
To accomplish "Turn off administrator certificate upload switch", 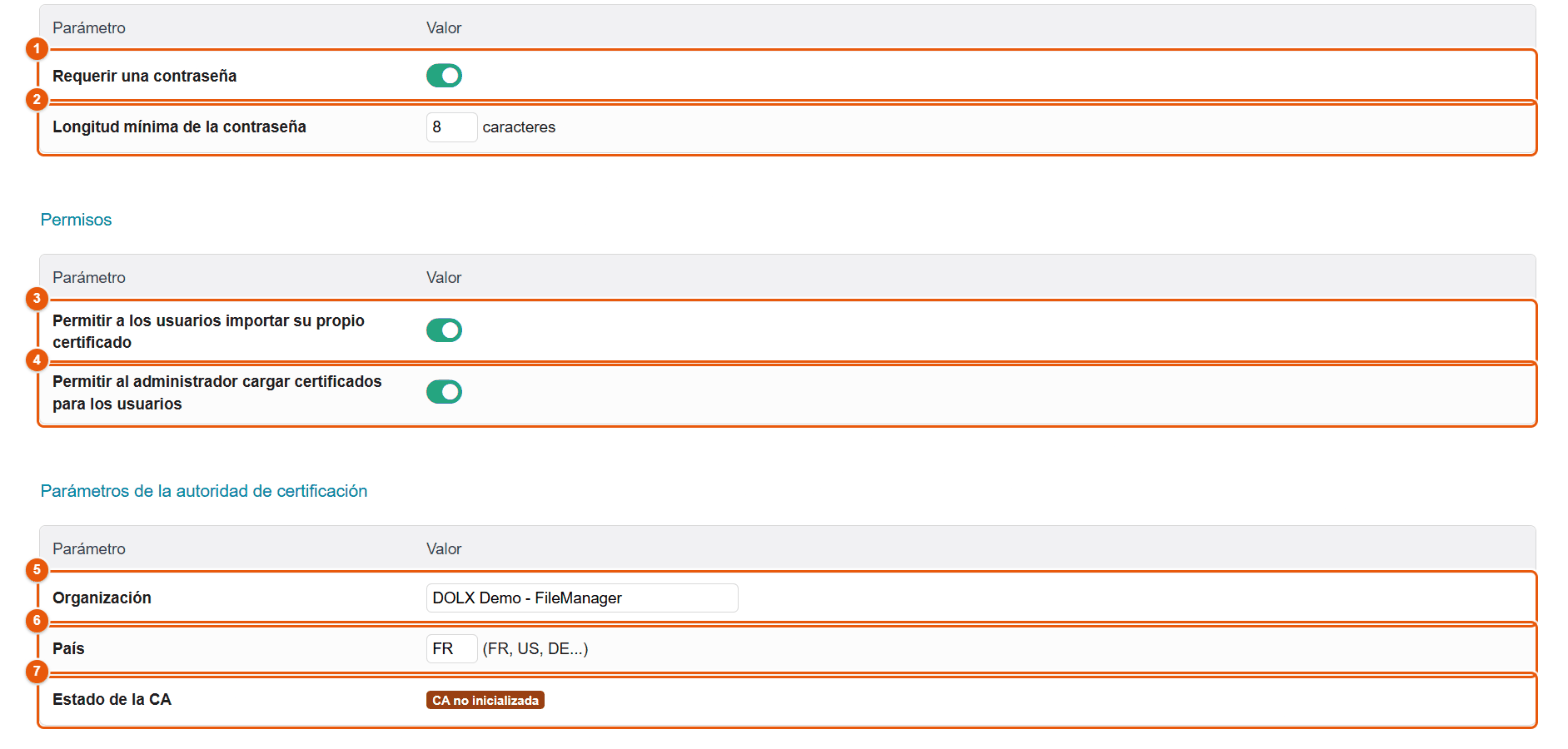I will 444,392.
